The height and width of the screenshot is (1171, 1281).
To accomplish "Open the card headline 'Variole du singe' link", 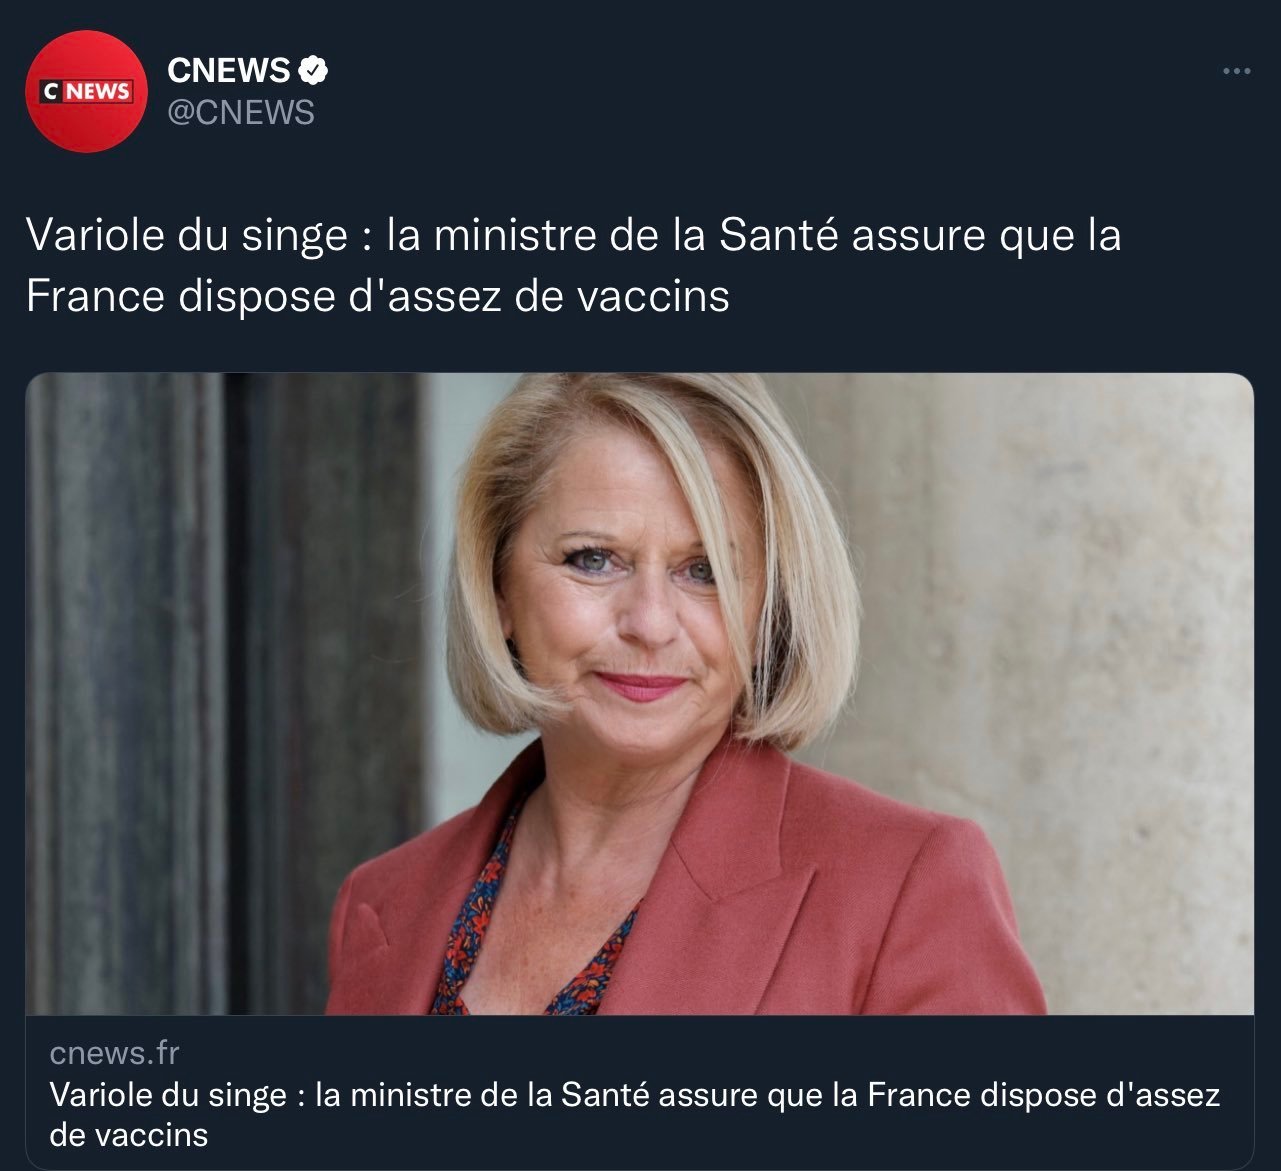I will [x=635, y=1114].
